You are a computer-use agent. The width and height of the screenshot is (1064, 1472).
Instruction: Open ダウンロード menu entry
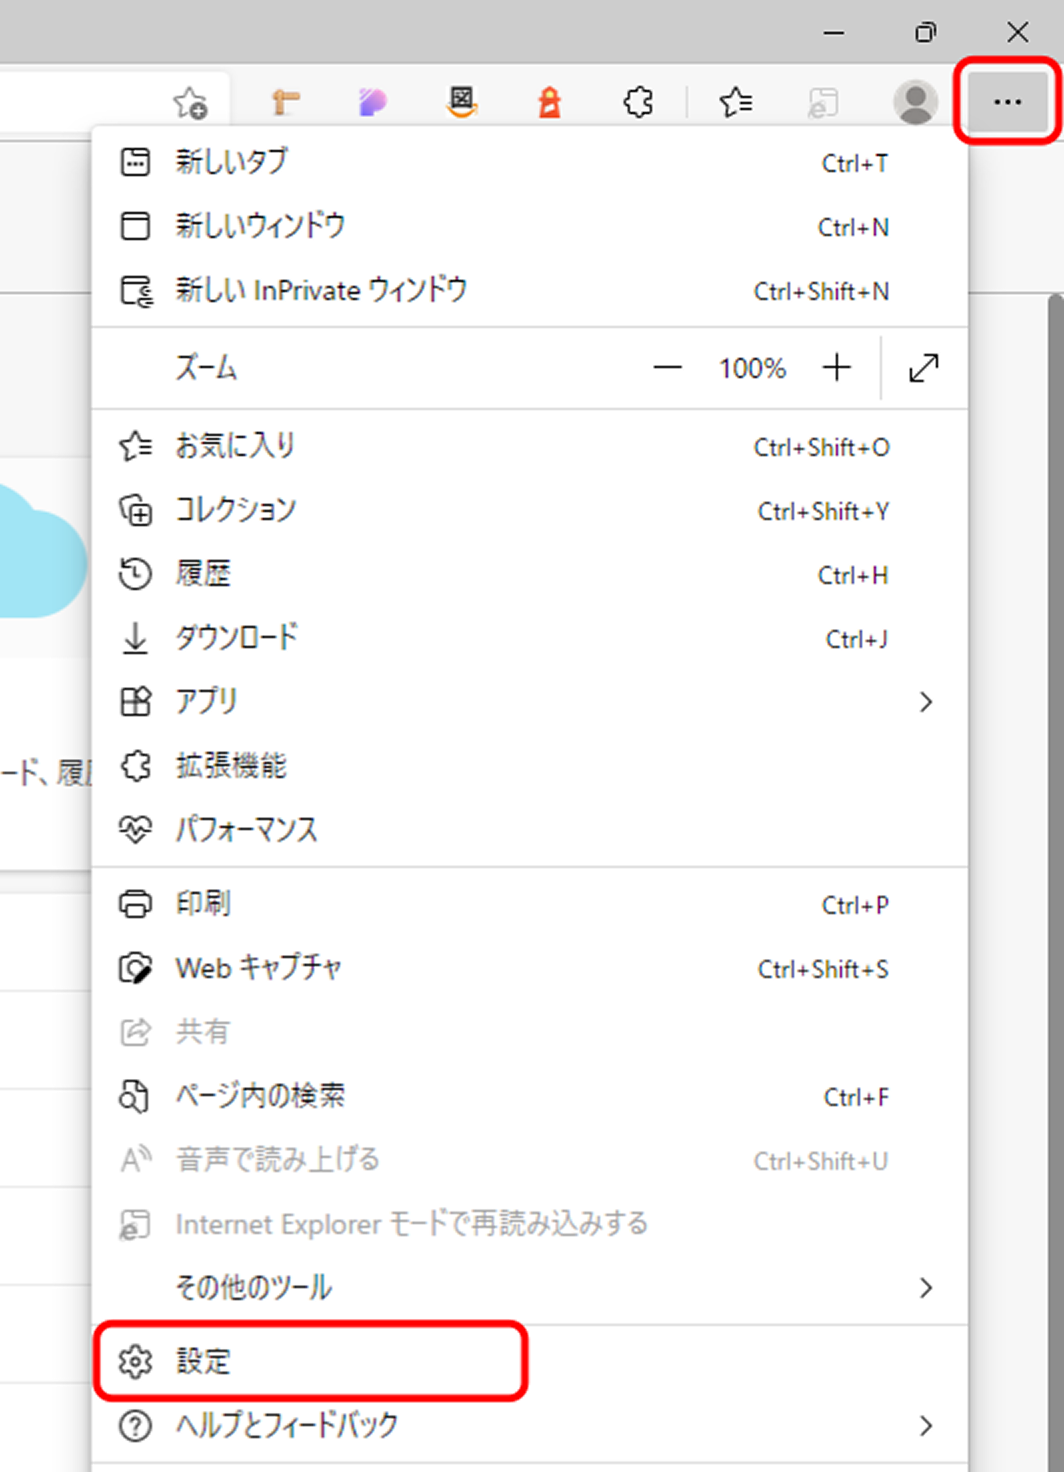[x=530, y=638]
